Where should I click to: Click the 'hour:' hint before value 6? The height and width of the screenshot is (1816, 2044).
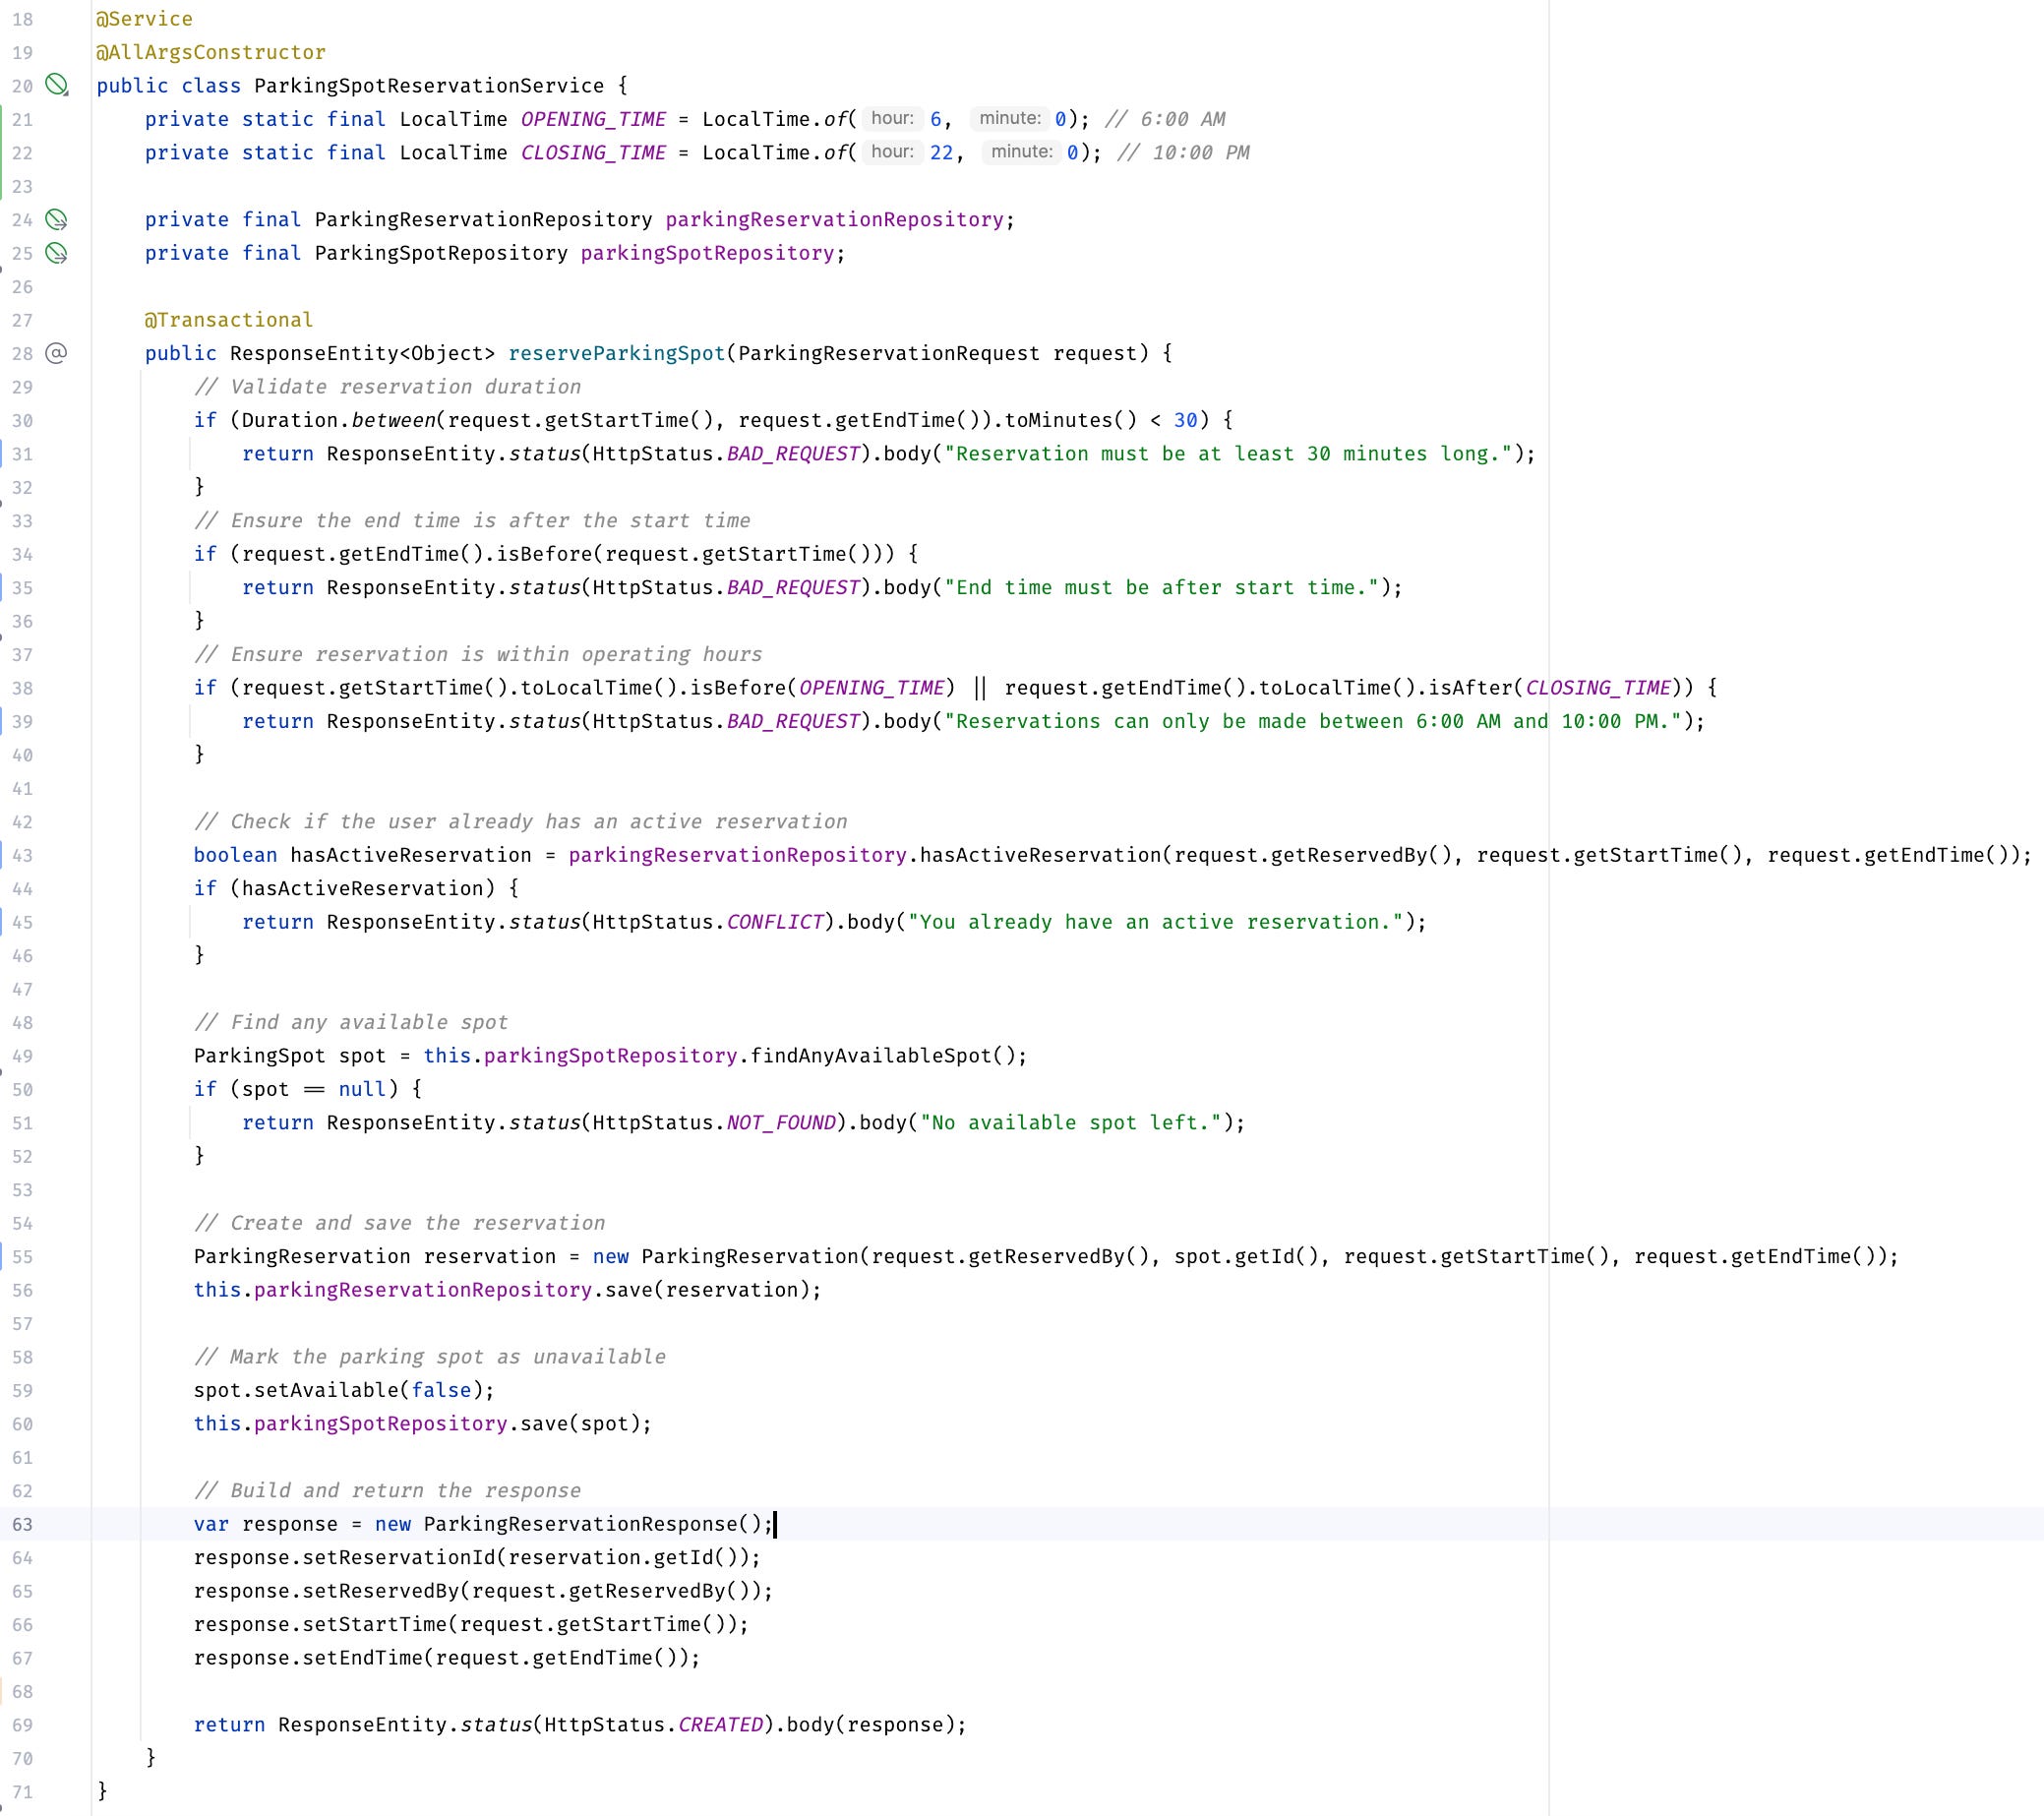[x=891, y=119]
